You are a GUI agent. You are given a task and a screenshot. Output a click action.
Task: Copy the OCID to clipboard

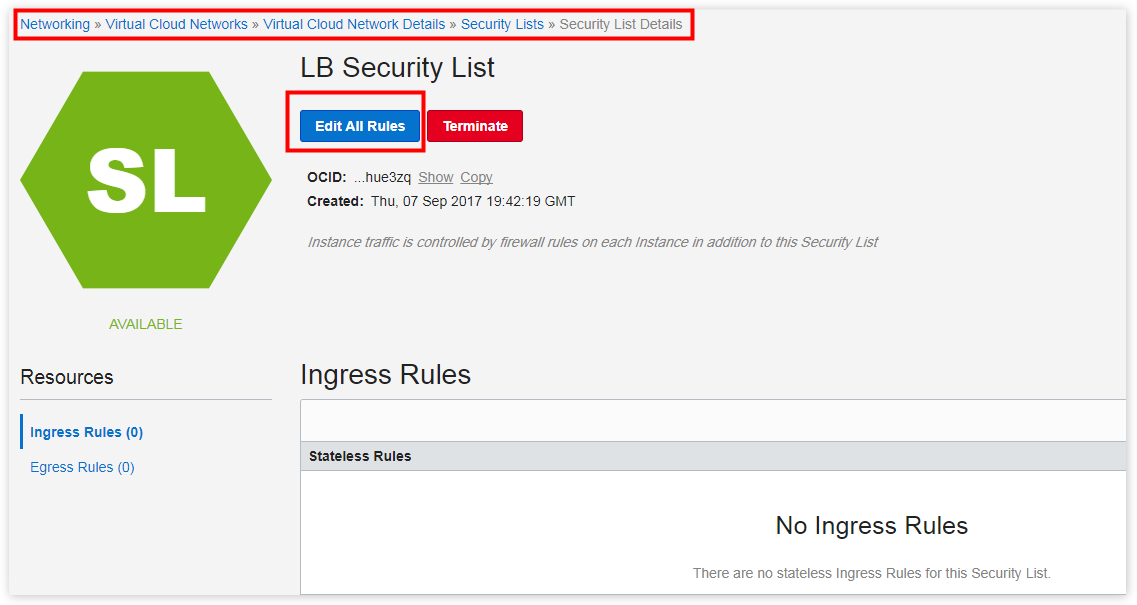[475, 177]
